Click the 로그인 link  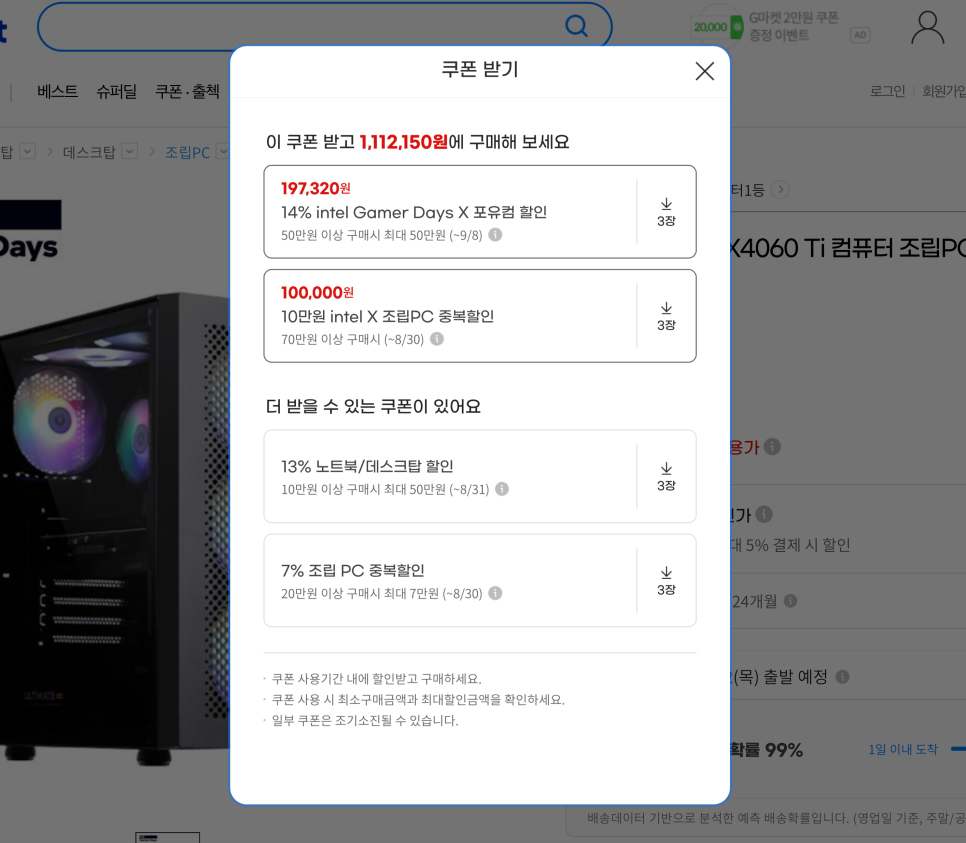(887, 91)
